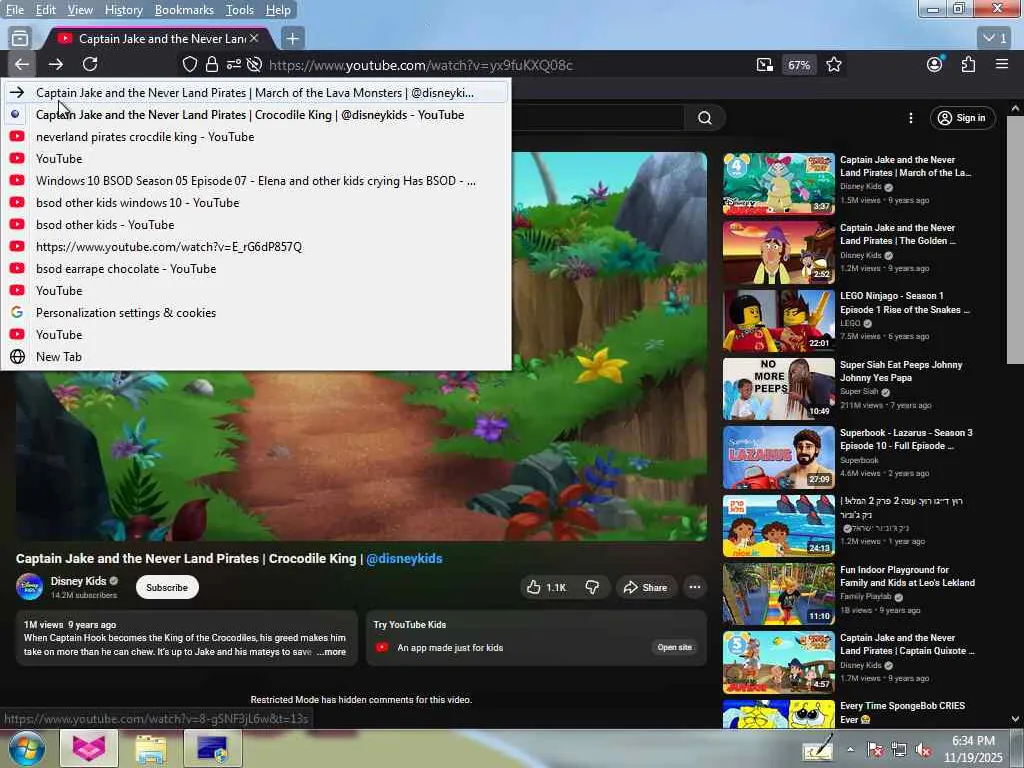Click the YouTube search magnifier button

click(705, 118)
